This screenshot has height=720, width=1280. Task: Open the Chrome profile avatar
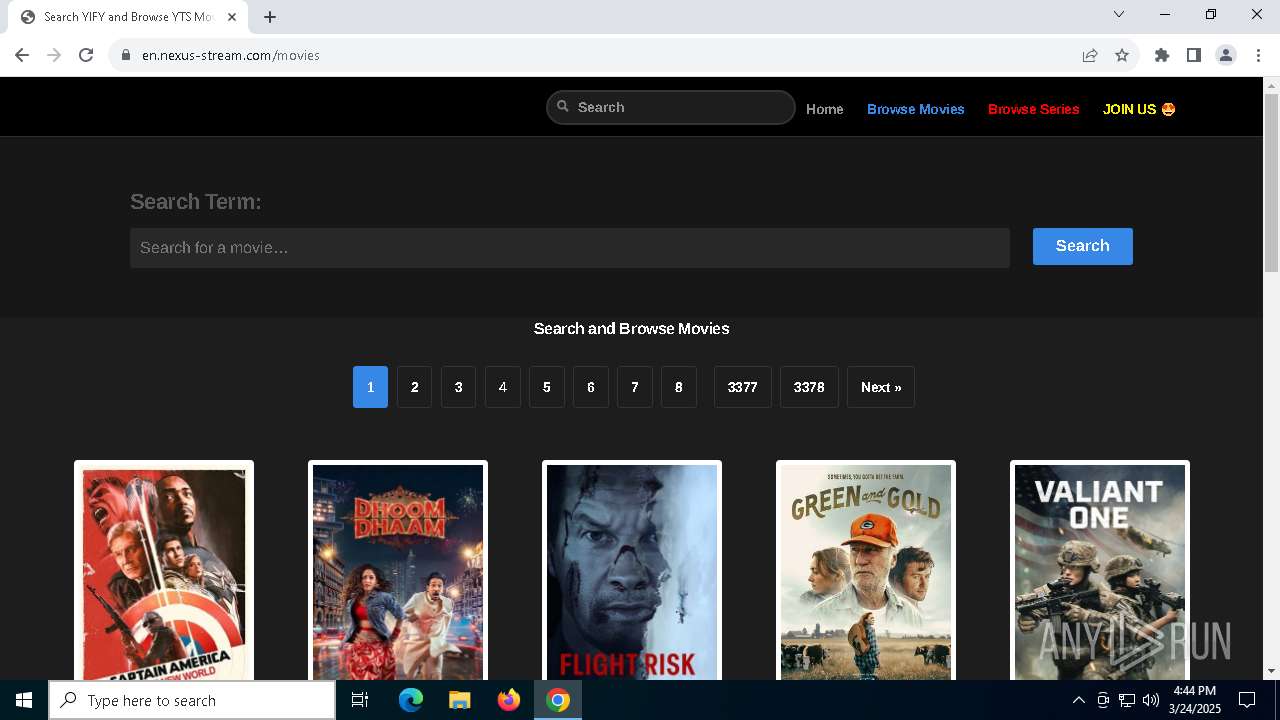click(x=1226, y=55)
